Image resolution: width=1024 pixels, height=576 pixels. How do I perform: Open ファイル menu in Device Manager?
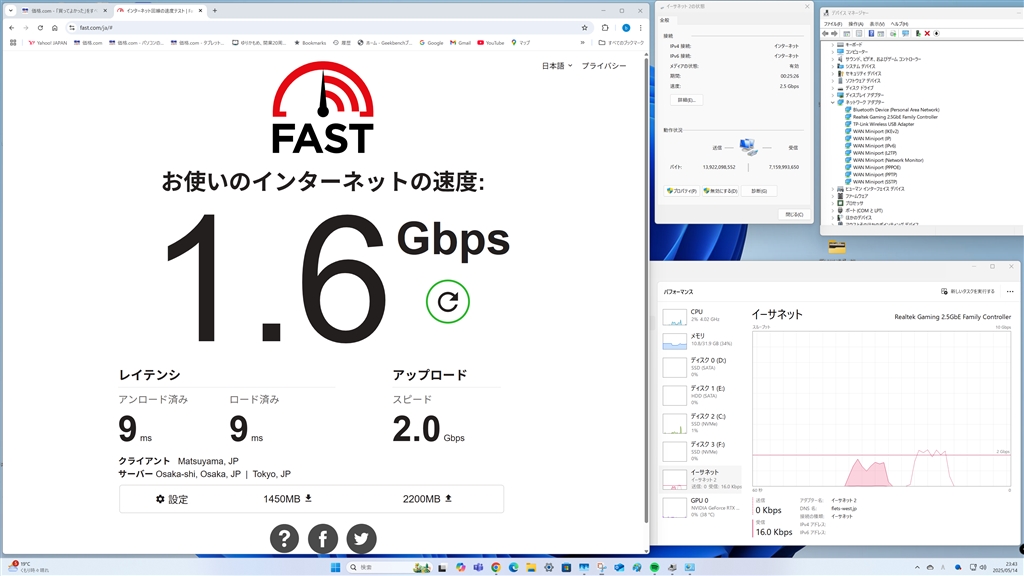tap(833, 24)
